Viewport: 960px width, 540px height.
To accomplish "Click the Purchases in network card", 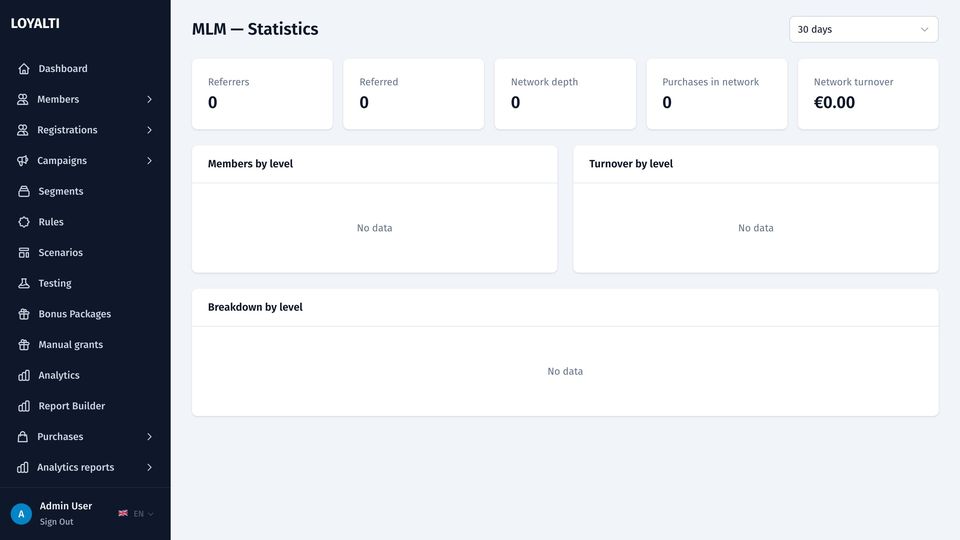I will [x=716, y=94].
